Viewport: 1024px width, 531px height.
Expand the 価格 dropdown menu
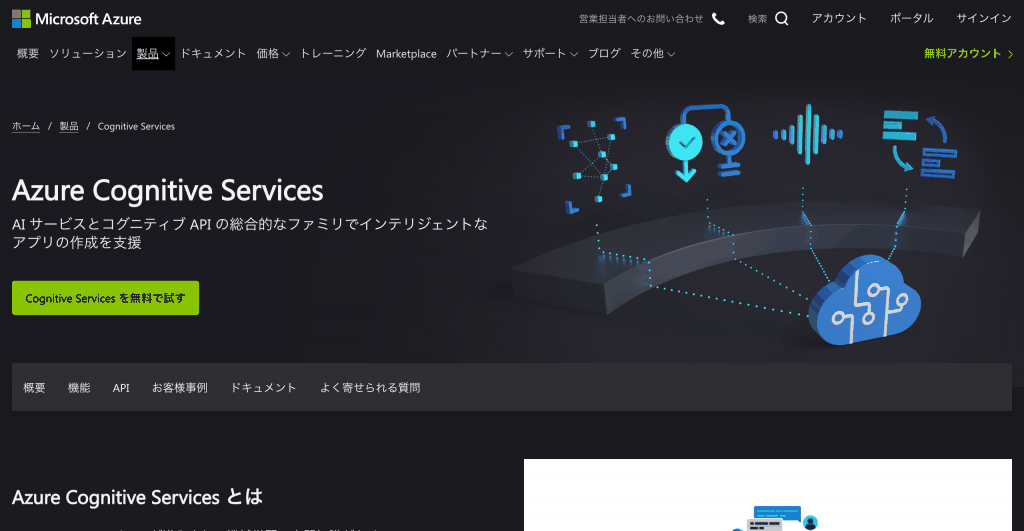pyautogui.click(x=273, y=54)
